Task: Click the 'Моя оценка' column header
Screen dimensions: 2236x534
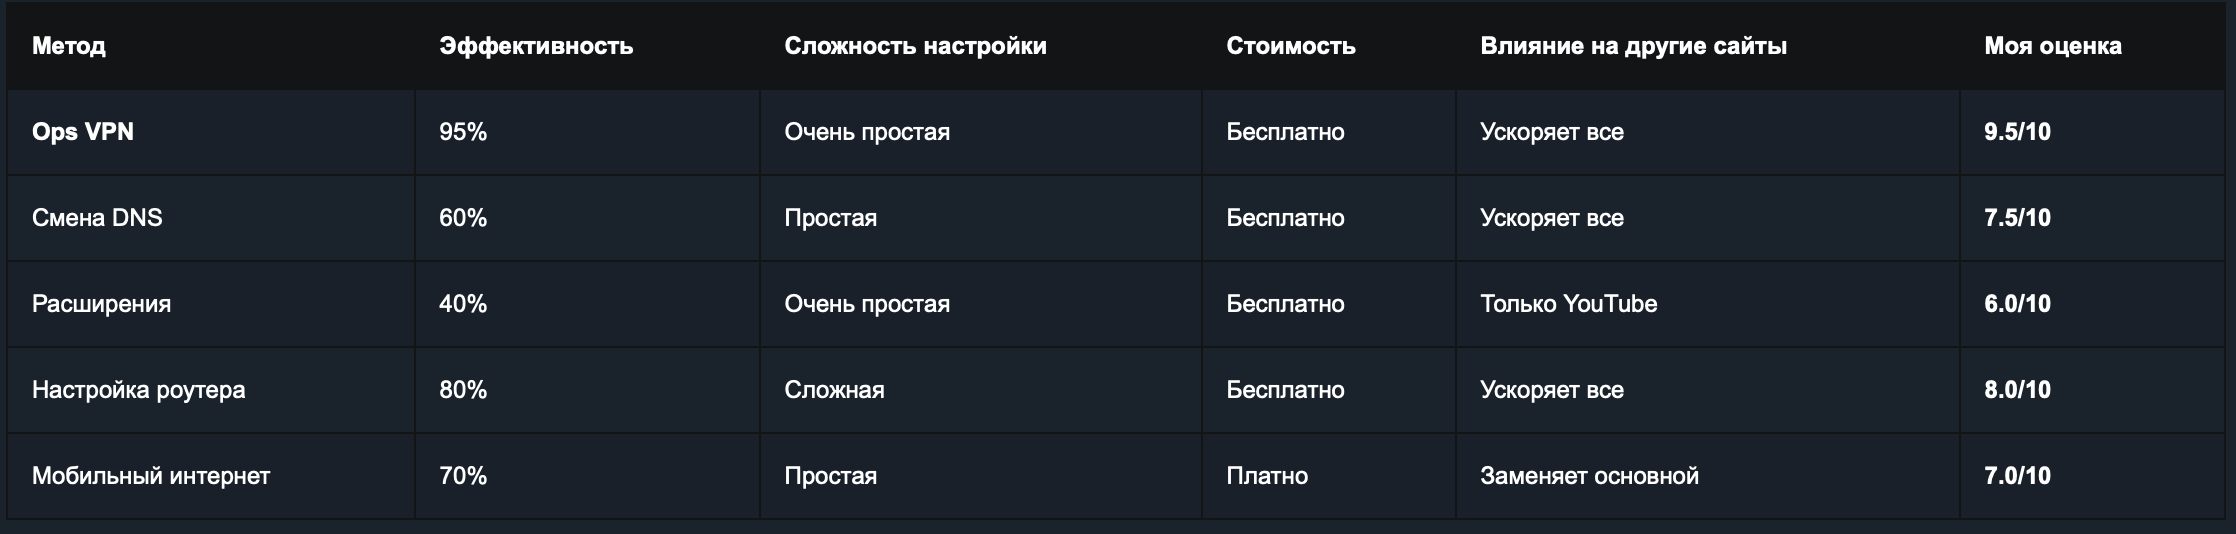Action: 2053,46
